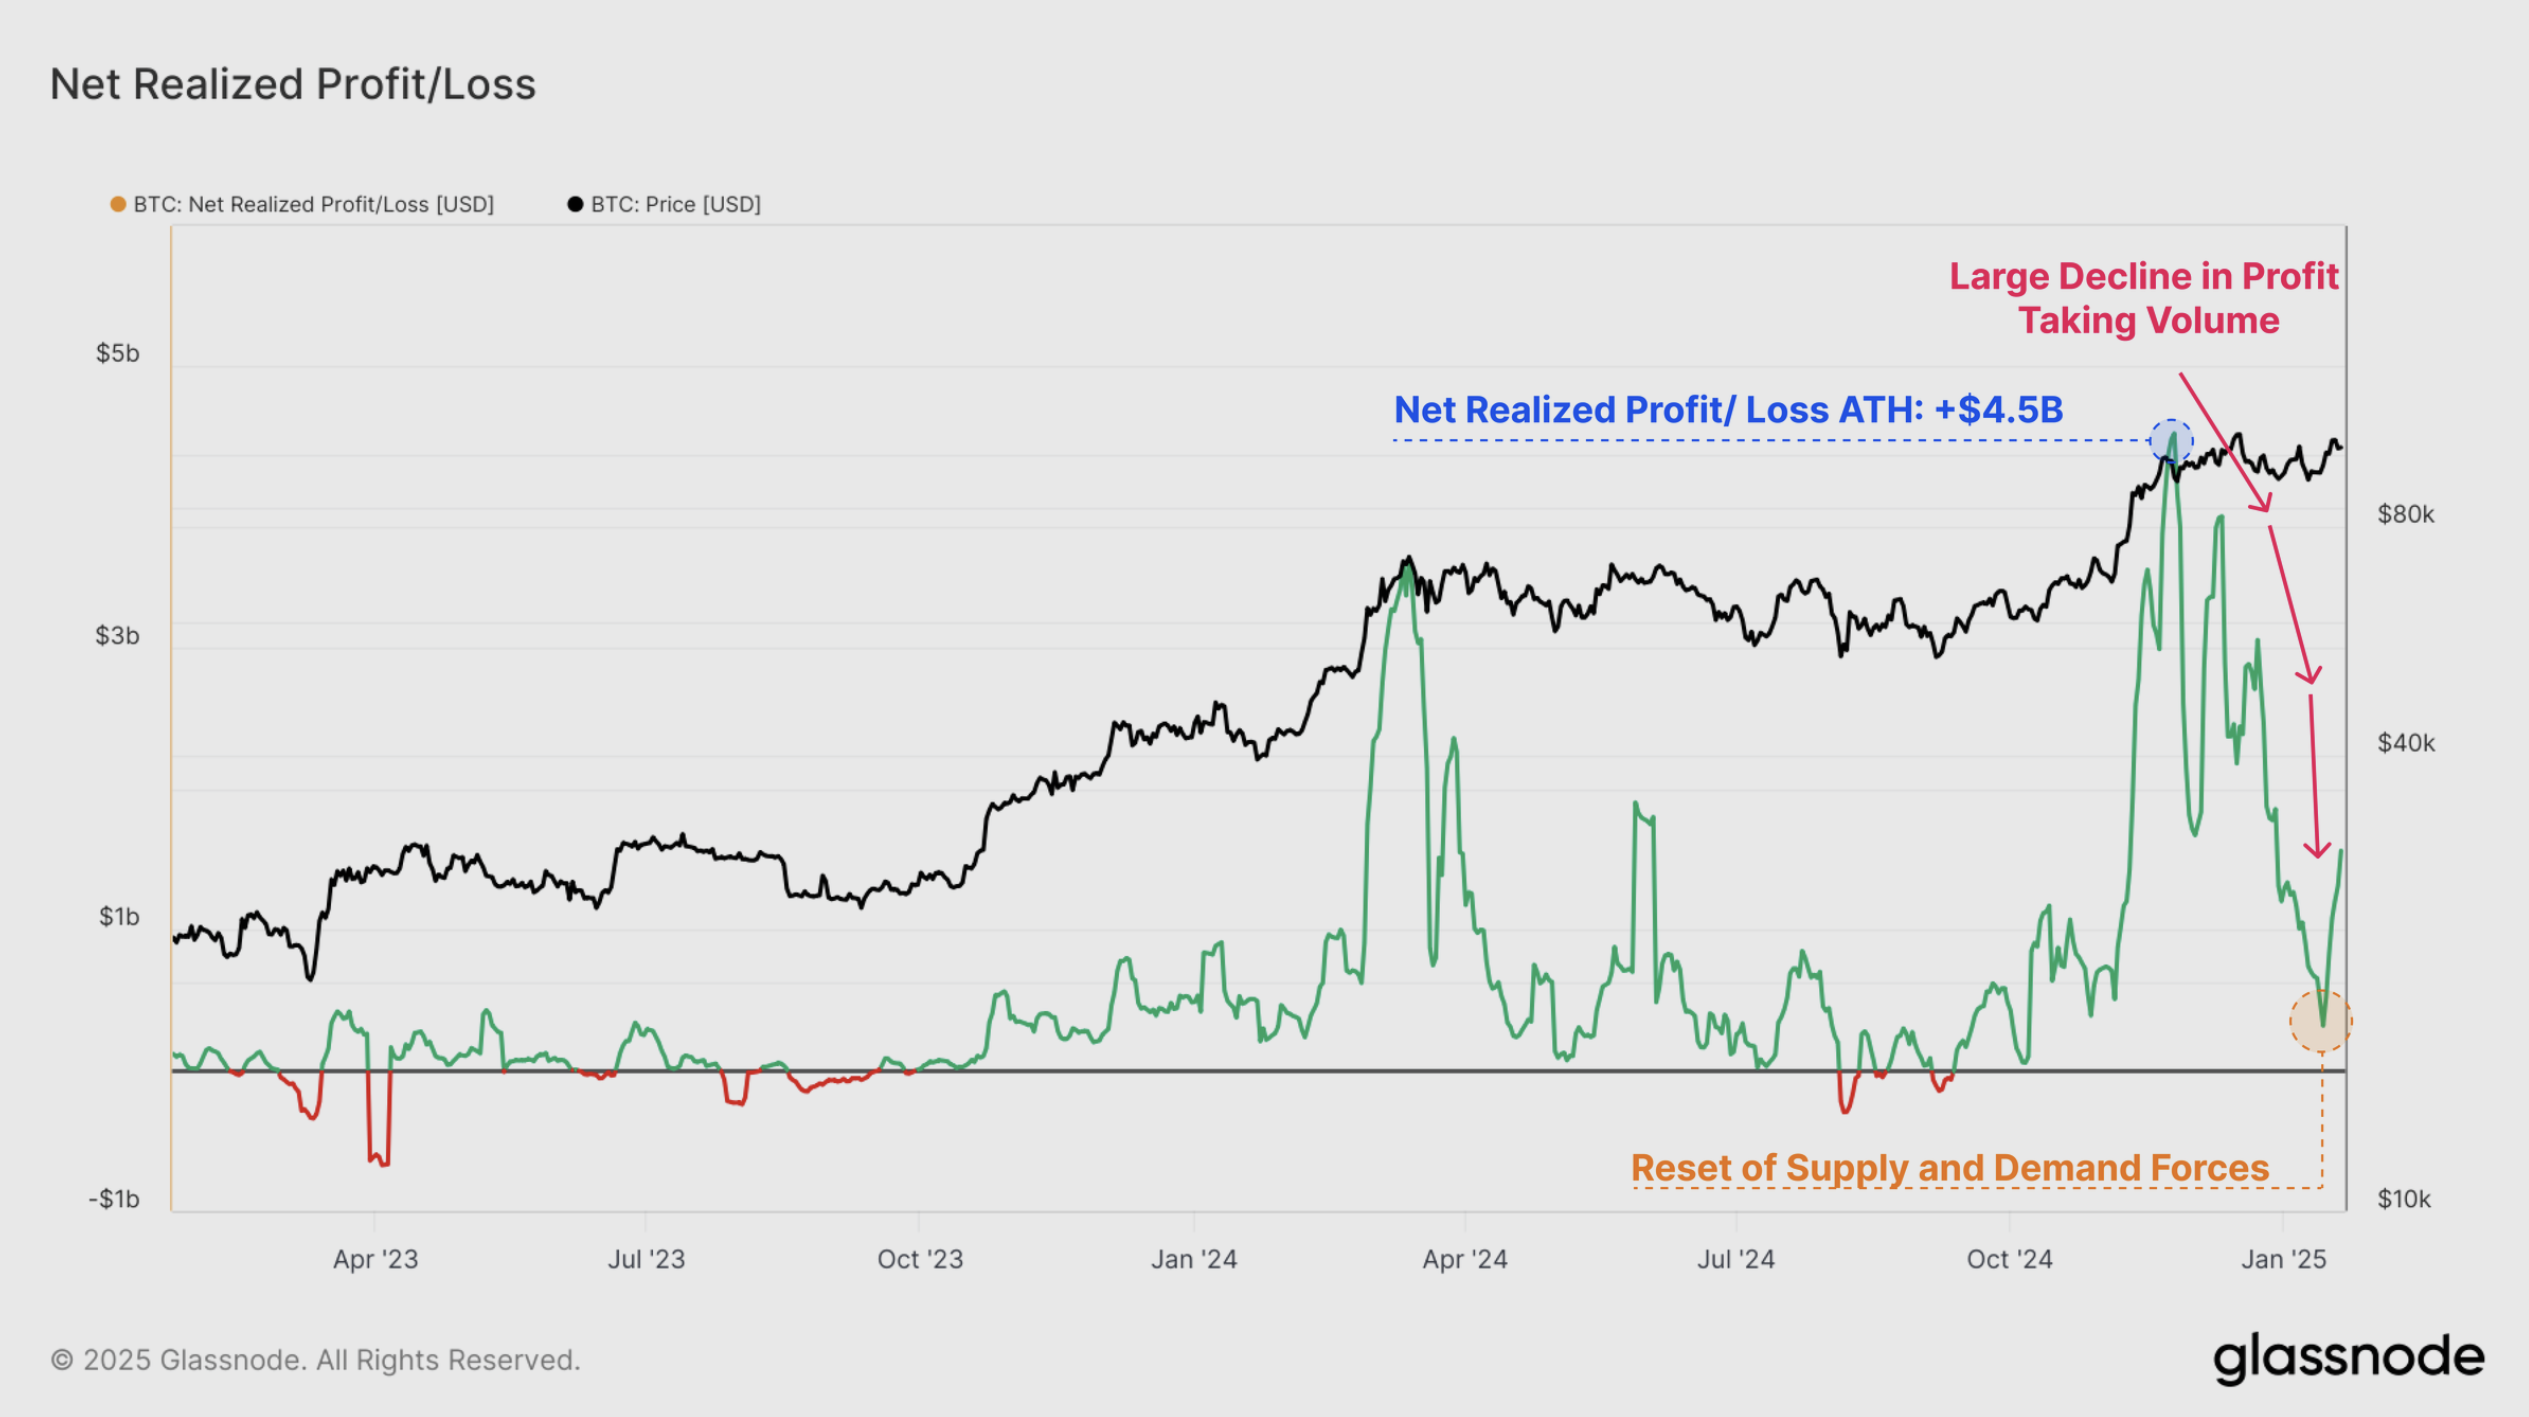The width and height of the screenshot is (2529, 1417).
Task: Click the black BTC Price legend dot
Action: (x=575, y=204)
